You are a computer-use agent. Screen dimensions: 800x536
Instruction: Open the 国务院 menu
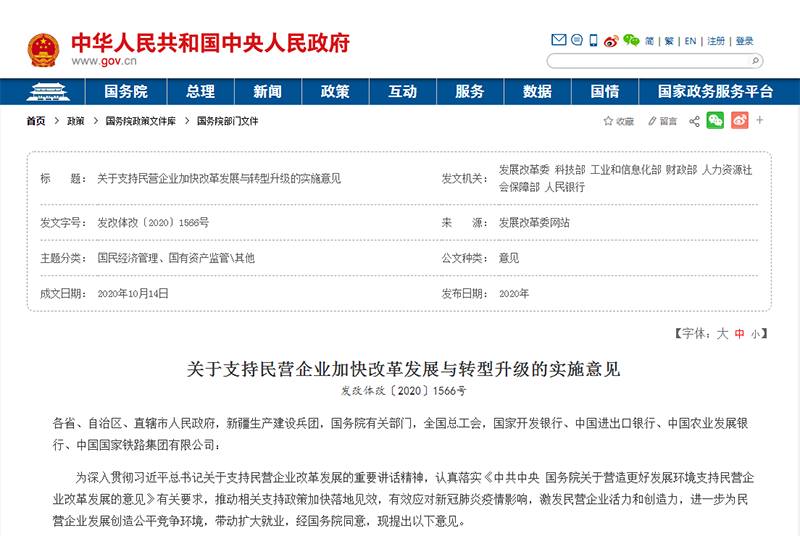click(126, 92)
